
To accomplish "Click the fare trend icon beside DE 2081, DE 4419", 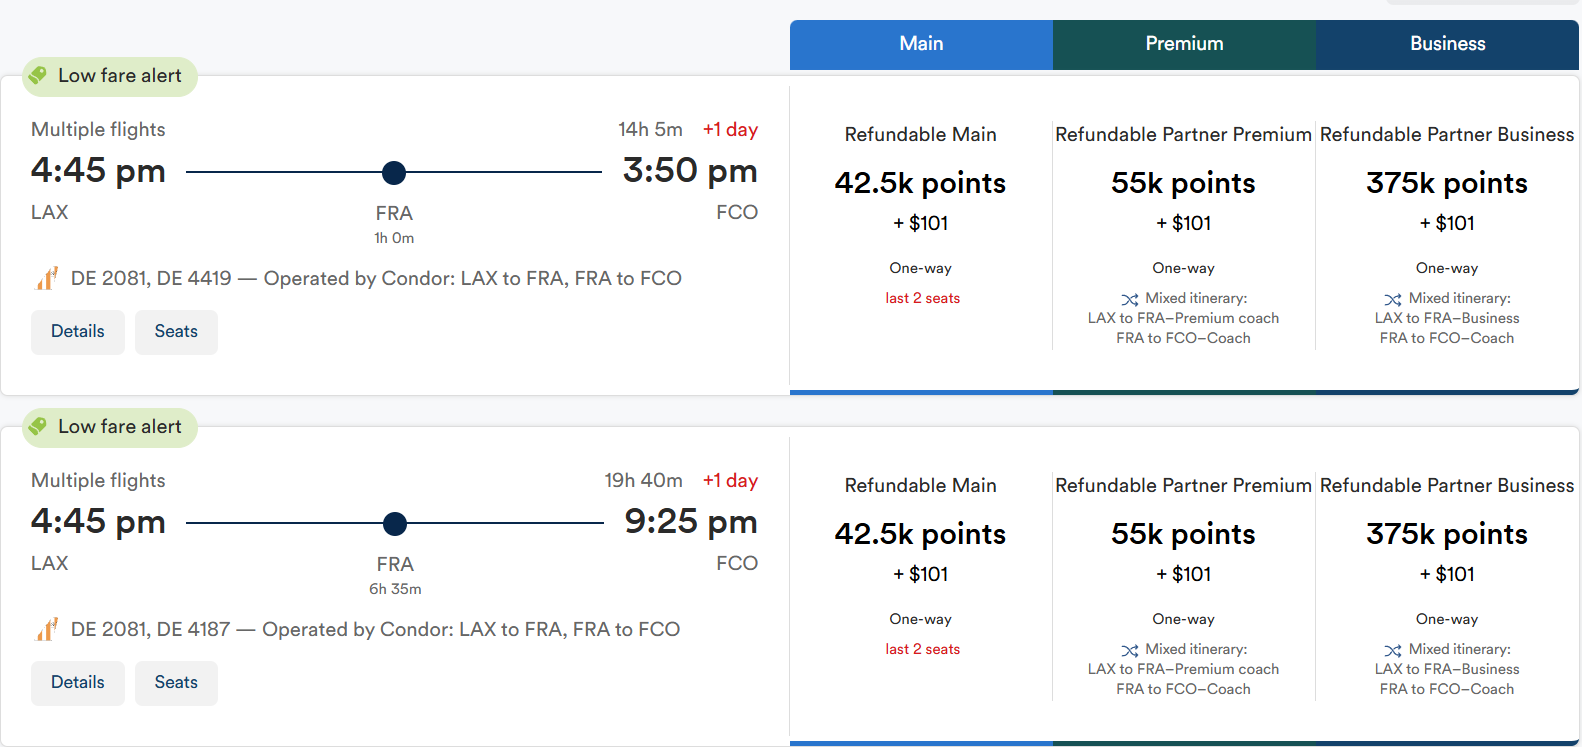I will pyautogui.click(x=45, y=278).
